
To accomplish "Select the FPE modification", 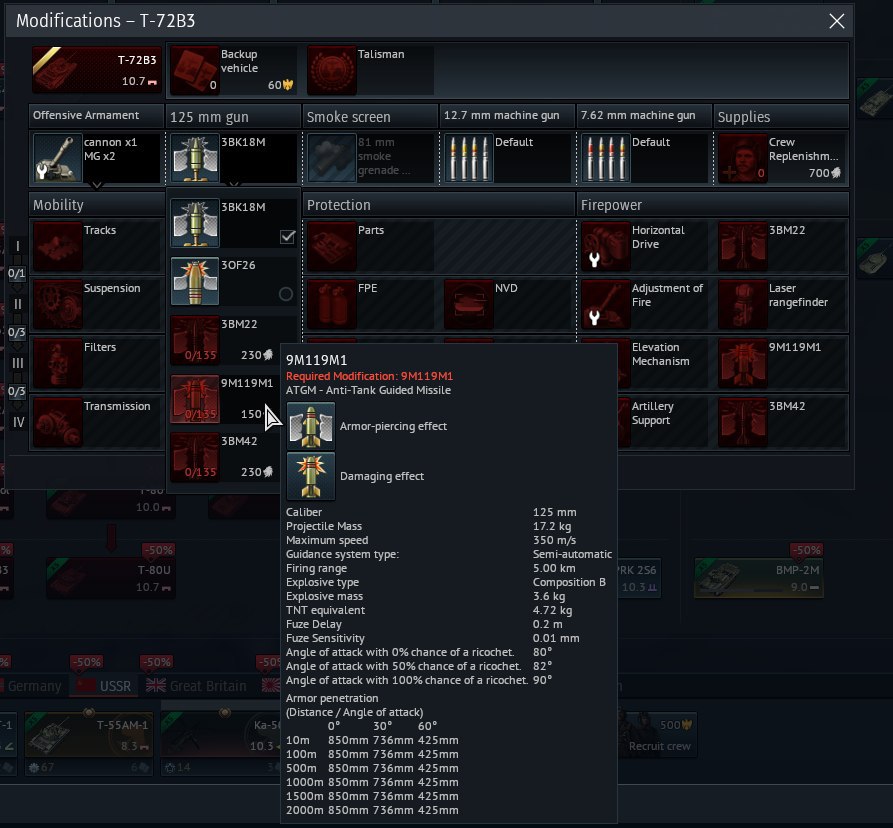I will pos(370,305).
